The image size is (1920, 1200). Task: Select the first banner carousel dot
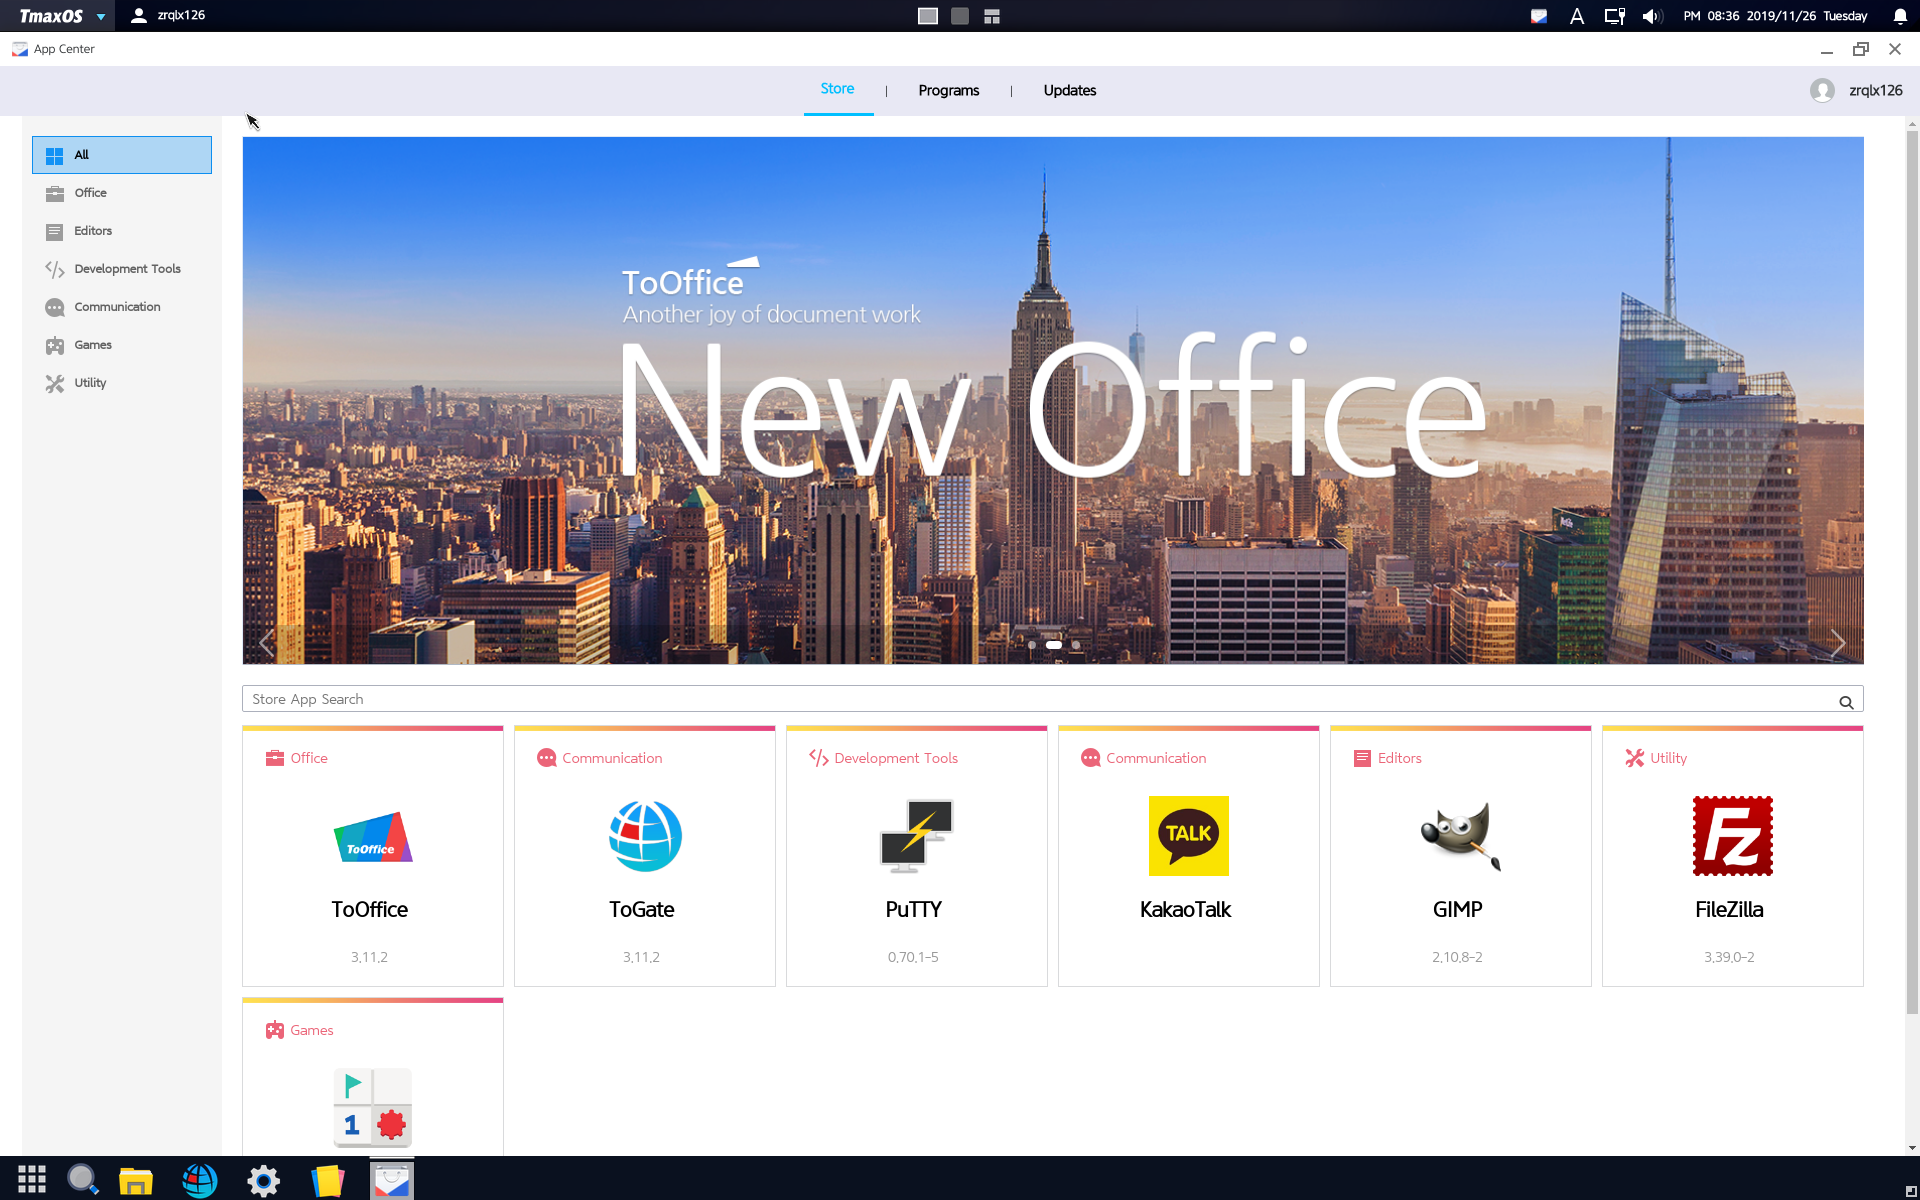click(x=1032, y=645)
